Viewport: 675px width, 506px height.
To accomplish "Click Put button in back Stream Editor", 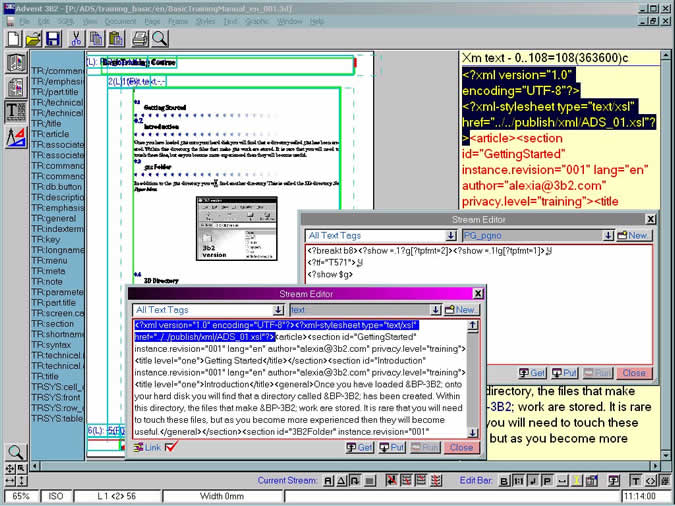I will point(564,373).
